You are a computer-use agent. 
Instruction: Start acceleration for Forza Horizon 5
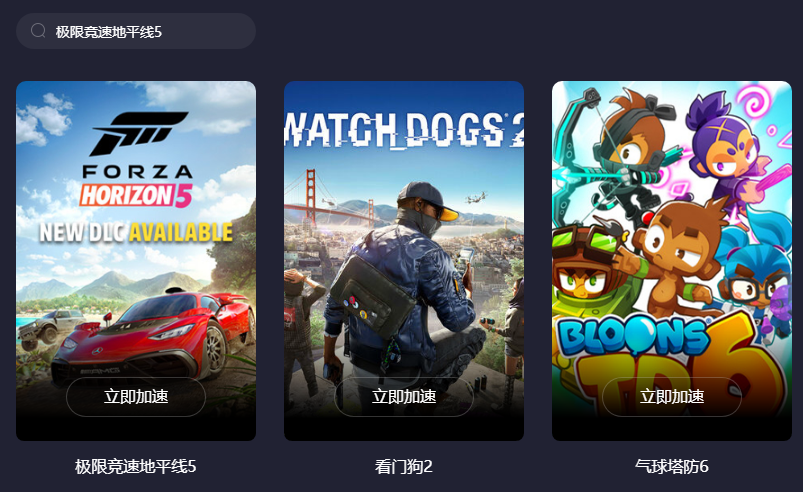(136, 397)
